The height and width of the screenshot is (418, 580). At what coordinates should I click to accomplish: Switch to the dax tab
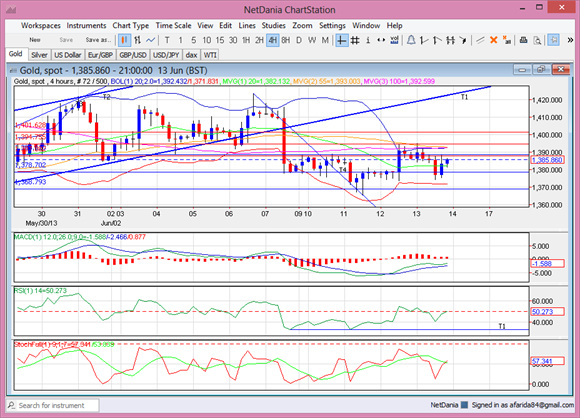click(x=191, y=55)
